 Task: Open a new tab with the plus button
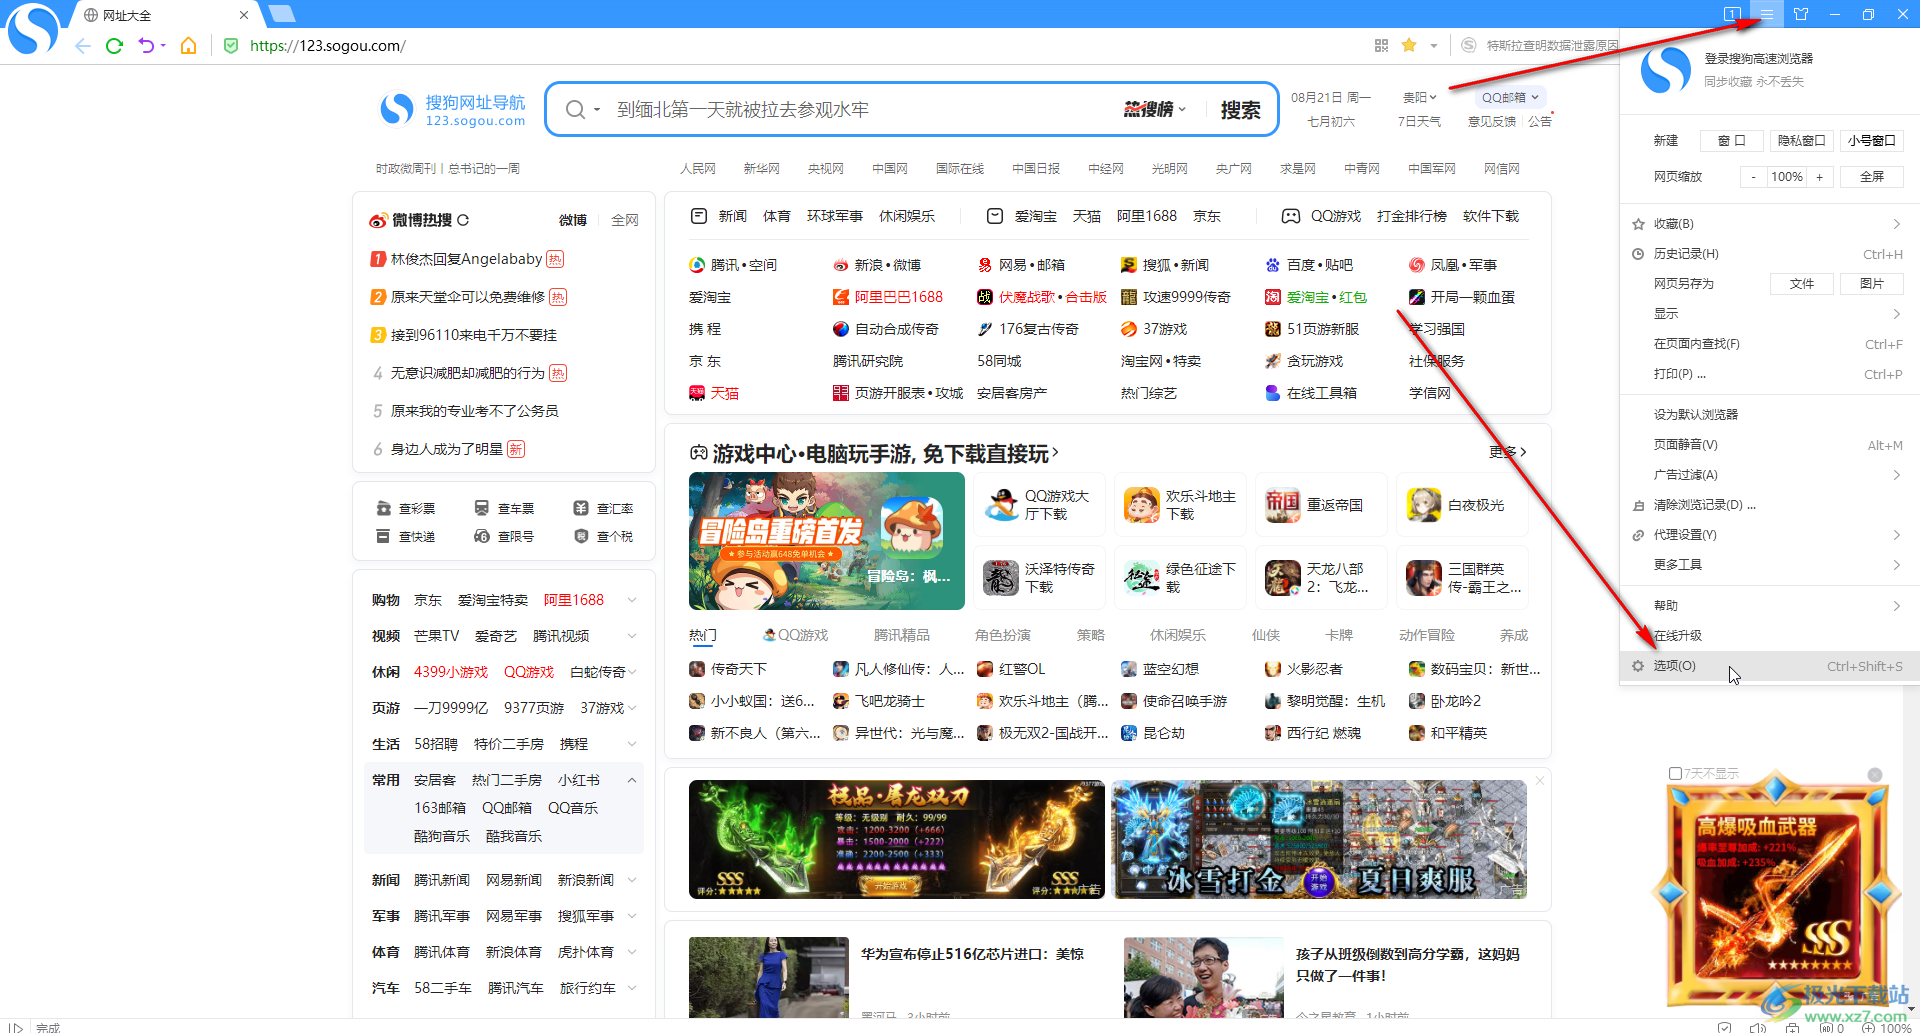(x=282, y=13)
